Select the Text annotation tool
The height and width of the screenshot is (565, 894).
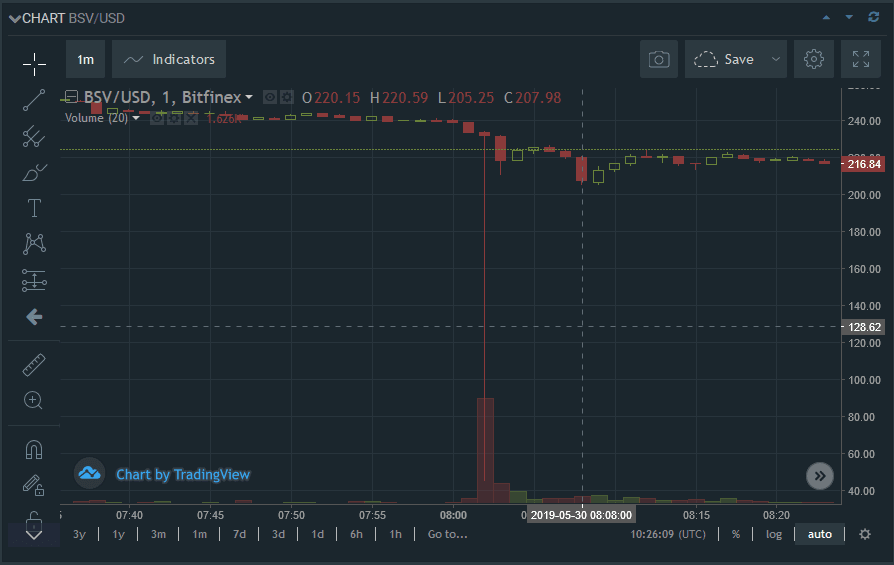coord(34,208)
